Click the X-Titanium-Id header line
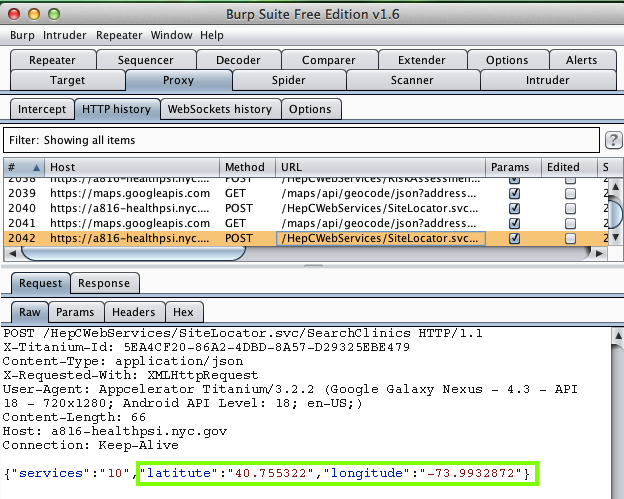The image size is (624, 499). (x=206, y=347)
